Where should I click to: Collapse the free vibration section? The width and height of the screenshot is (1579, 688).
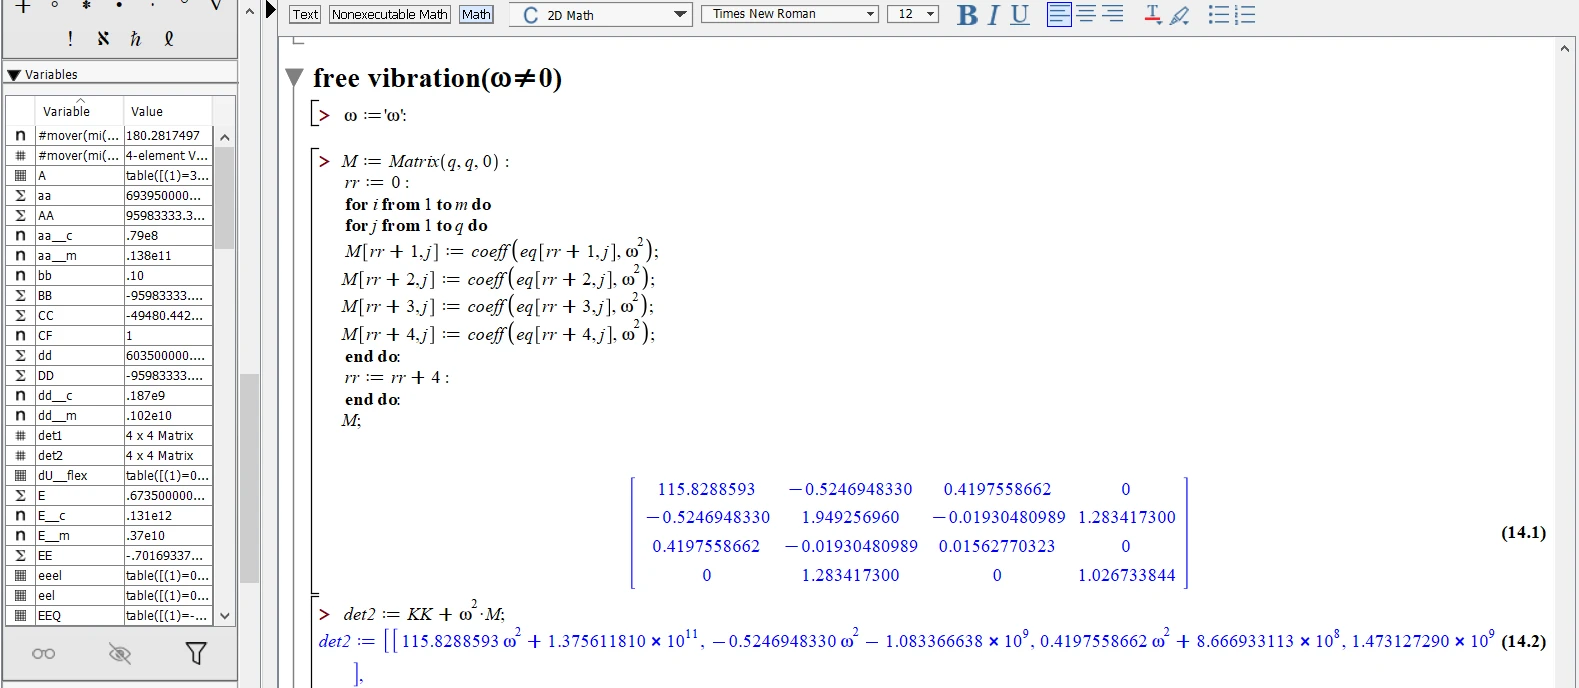(294, 78)
